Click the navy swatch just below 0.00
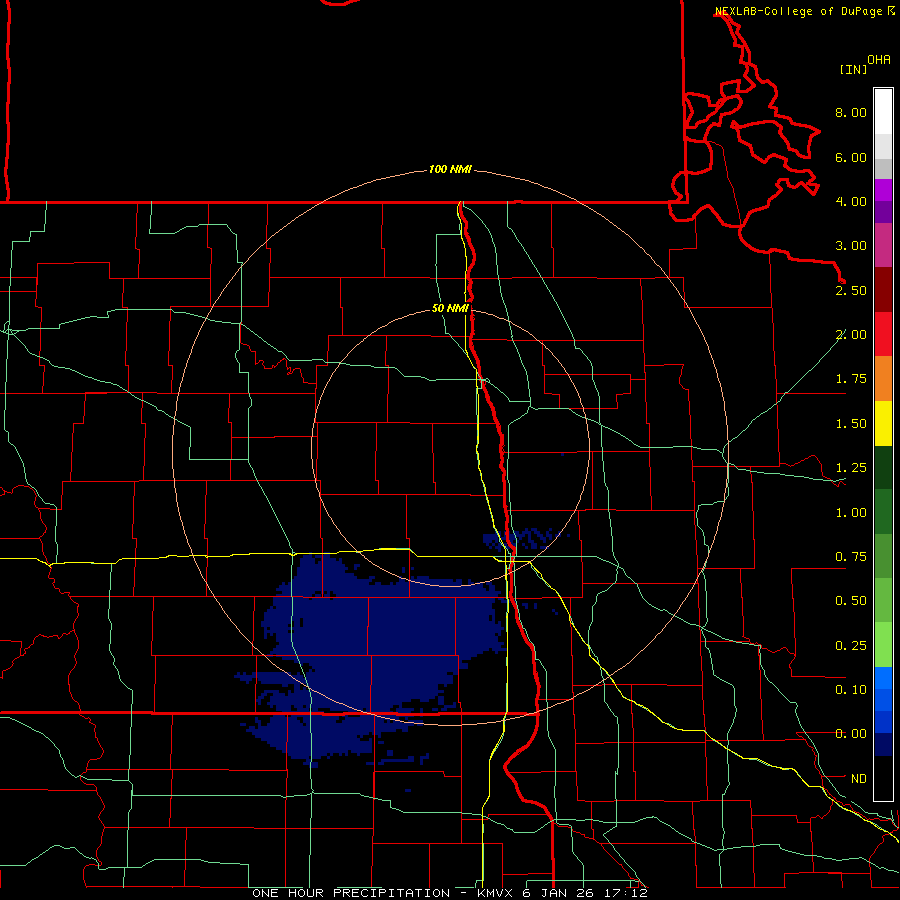 tap(883, 745)
